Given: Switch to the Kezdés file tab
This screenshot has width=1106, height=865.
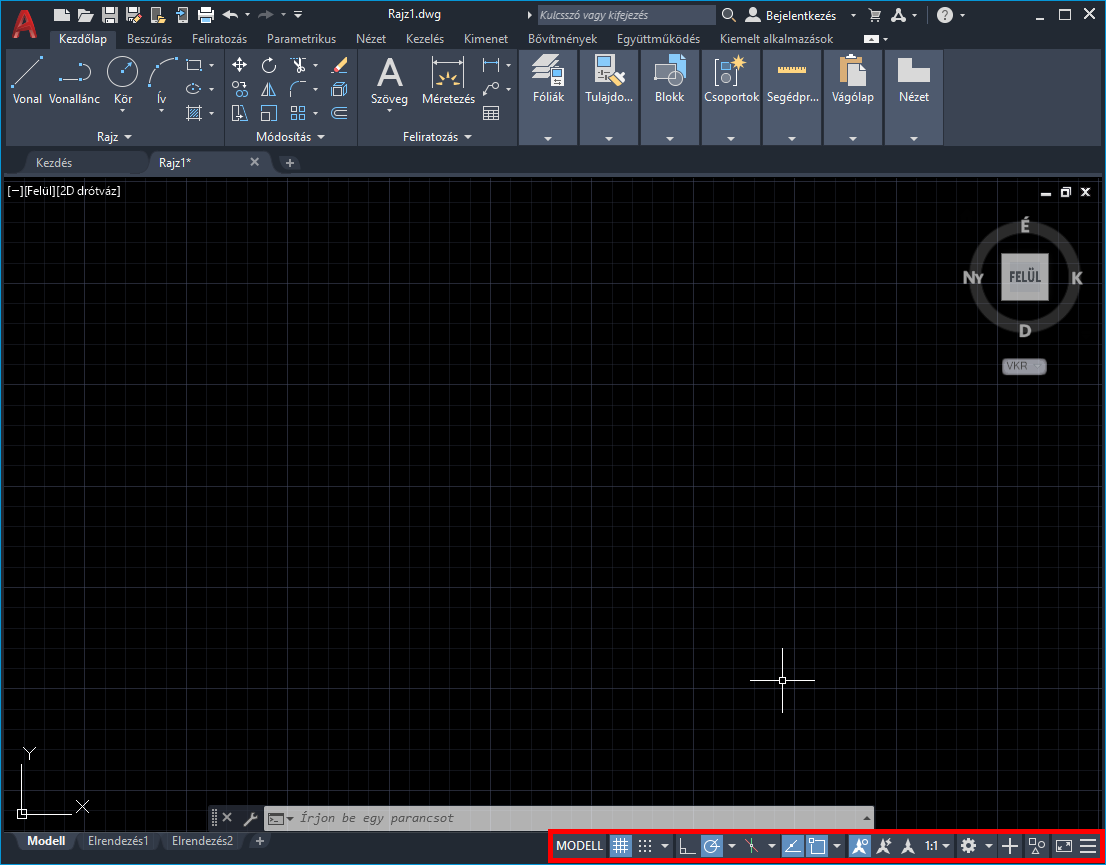Looking at the screenshot, I should [x=54, y=162].
